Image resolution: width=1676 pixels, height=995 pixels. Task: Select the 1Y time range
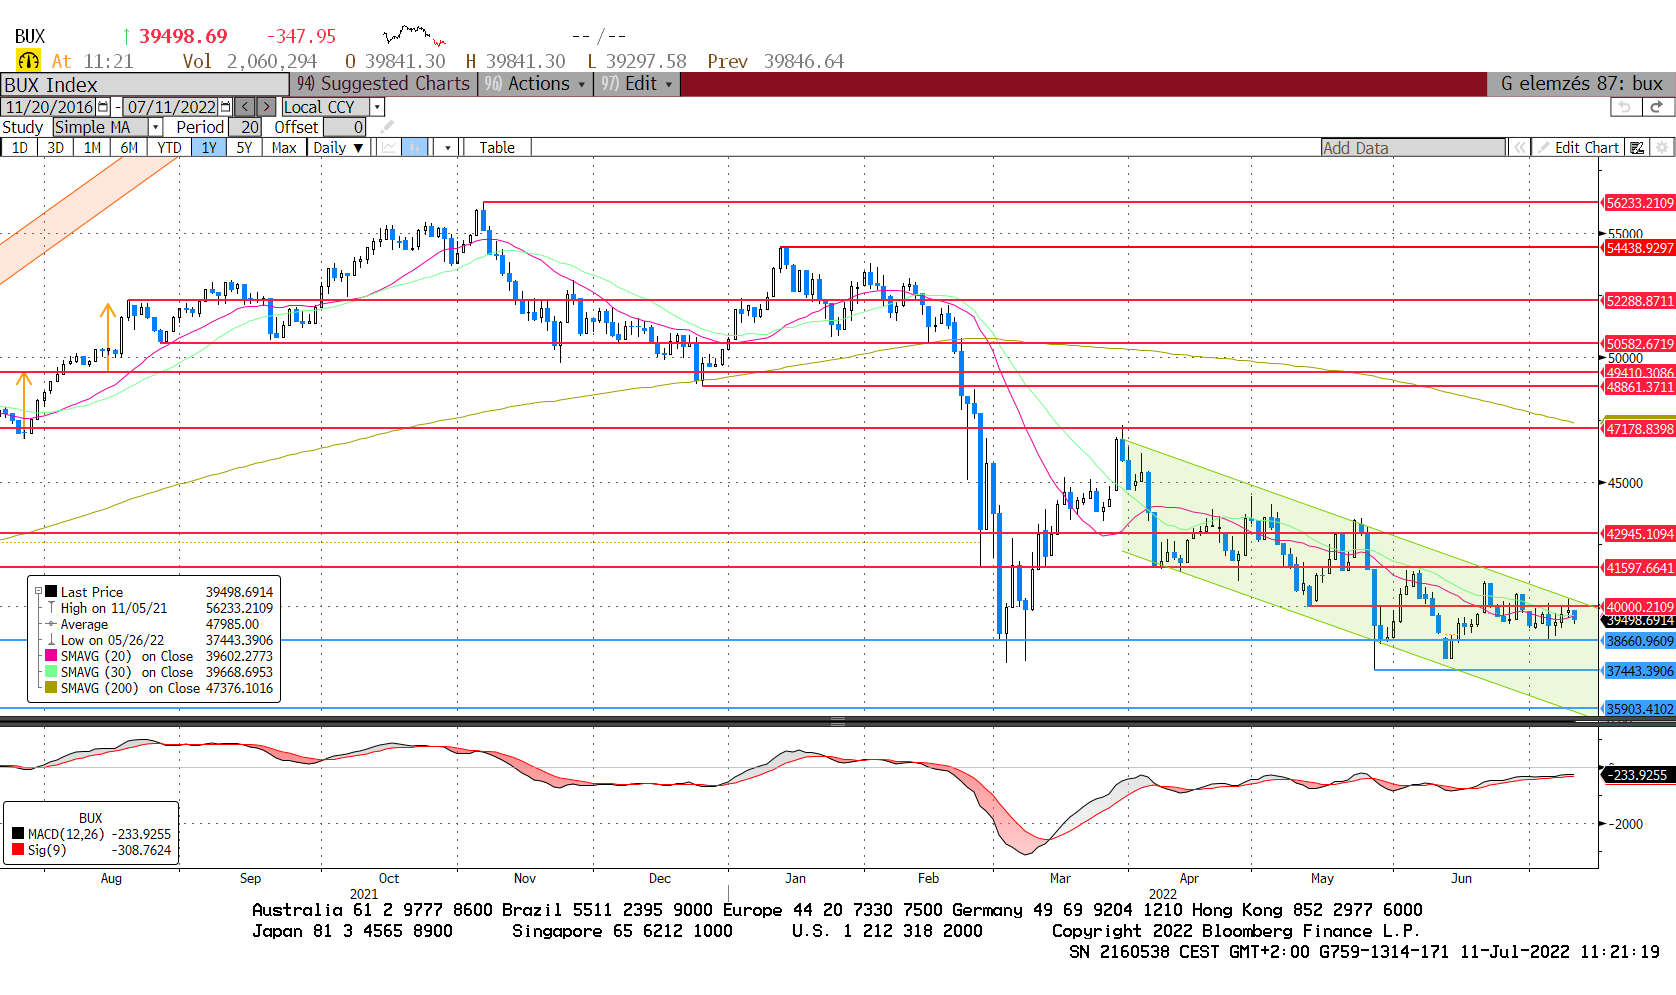208,148
